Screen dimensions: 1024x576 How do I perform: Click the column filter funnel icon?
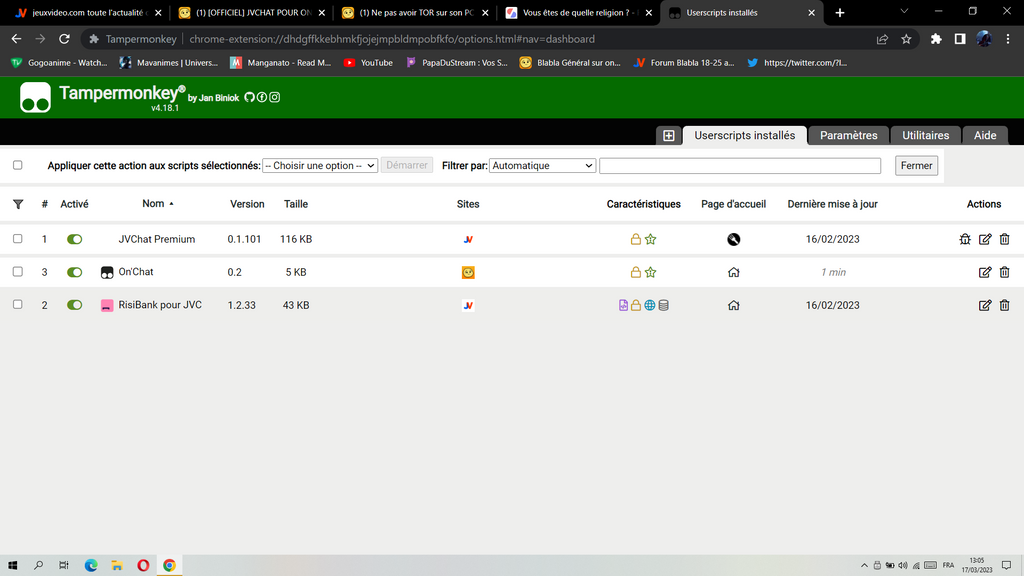click(18, 204)
